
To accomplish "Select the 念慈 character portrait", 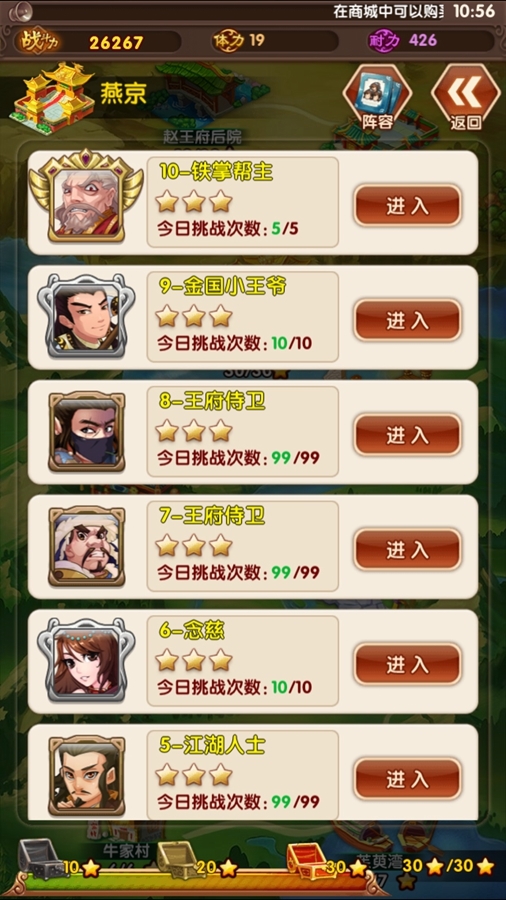I will pyautogui.click(x=86, y=660).
